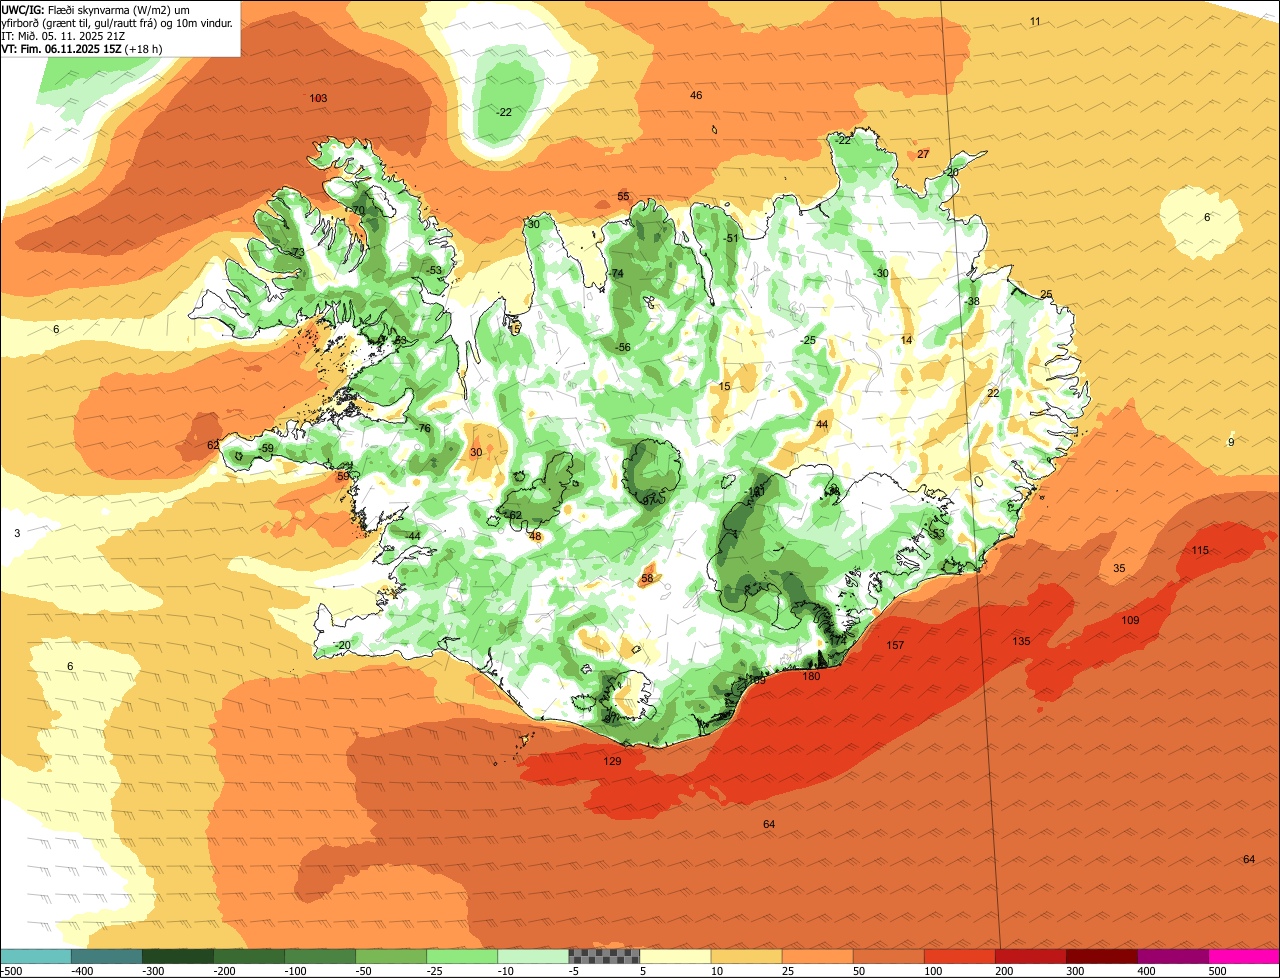Click the 103 value label in the northwest sea
The image size is (1280, 978).
[318, 99]
